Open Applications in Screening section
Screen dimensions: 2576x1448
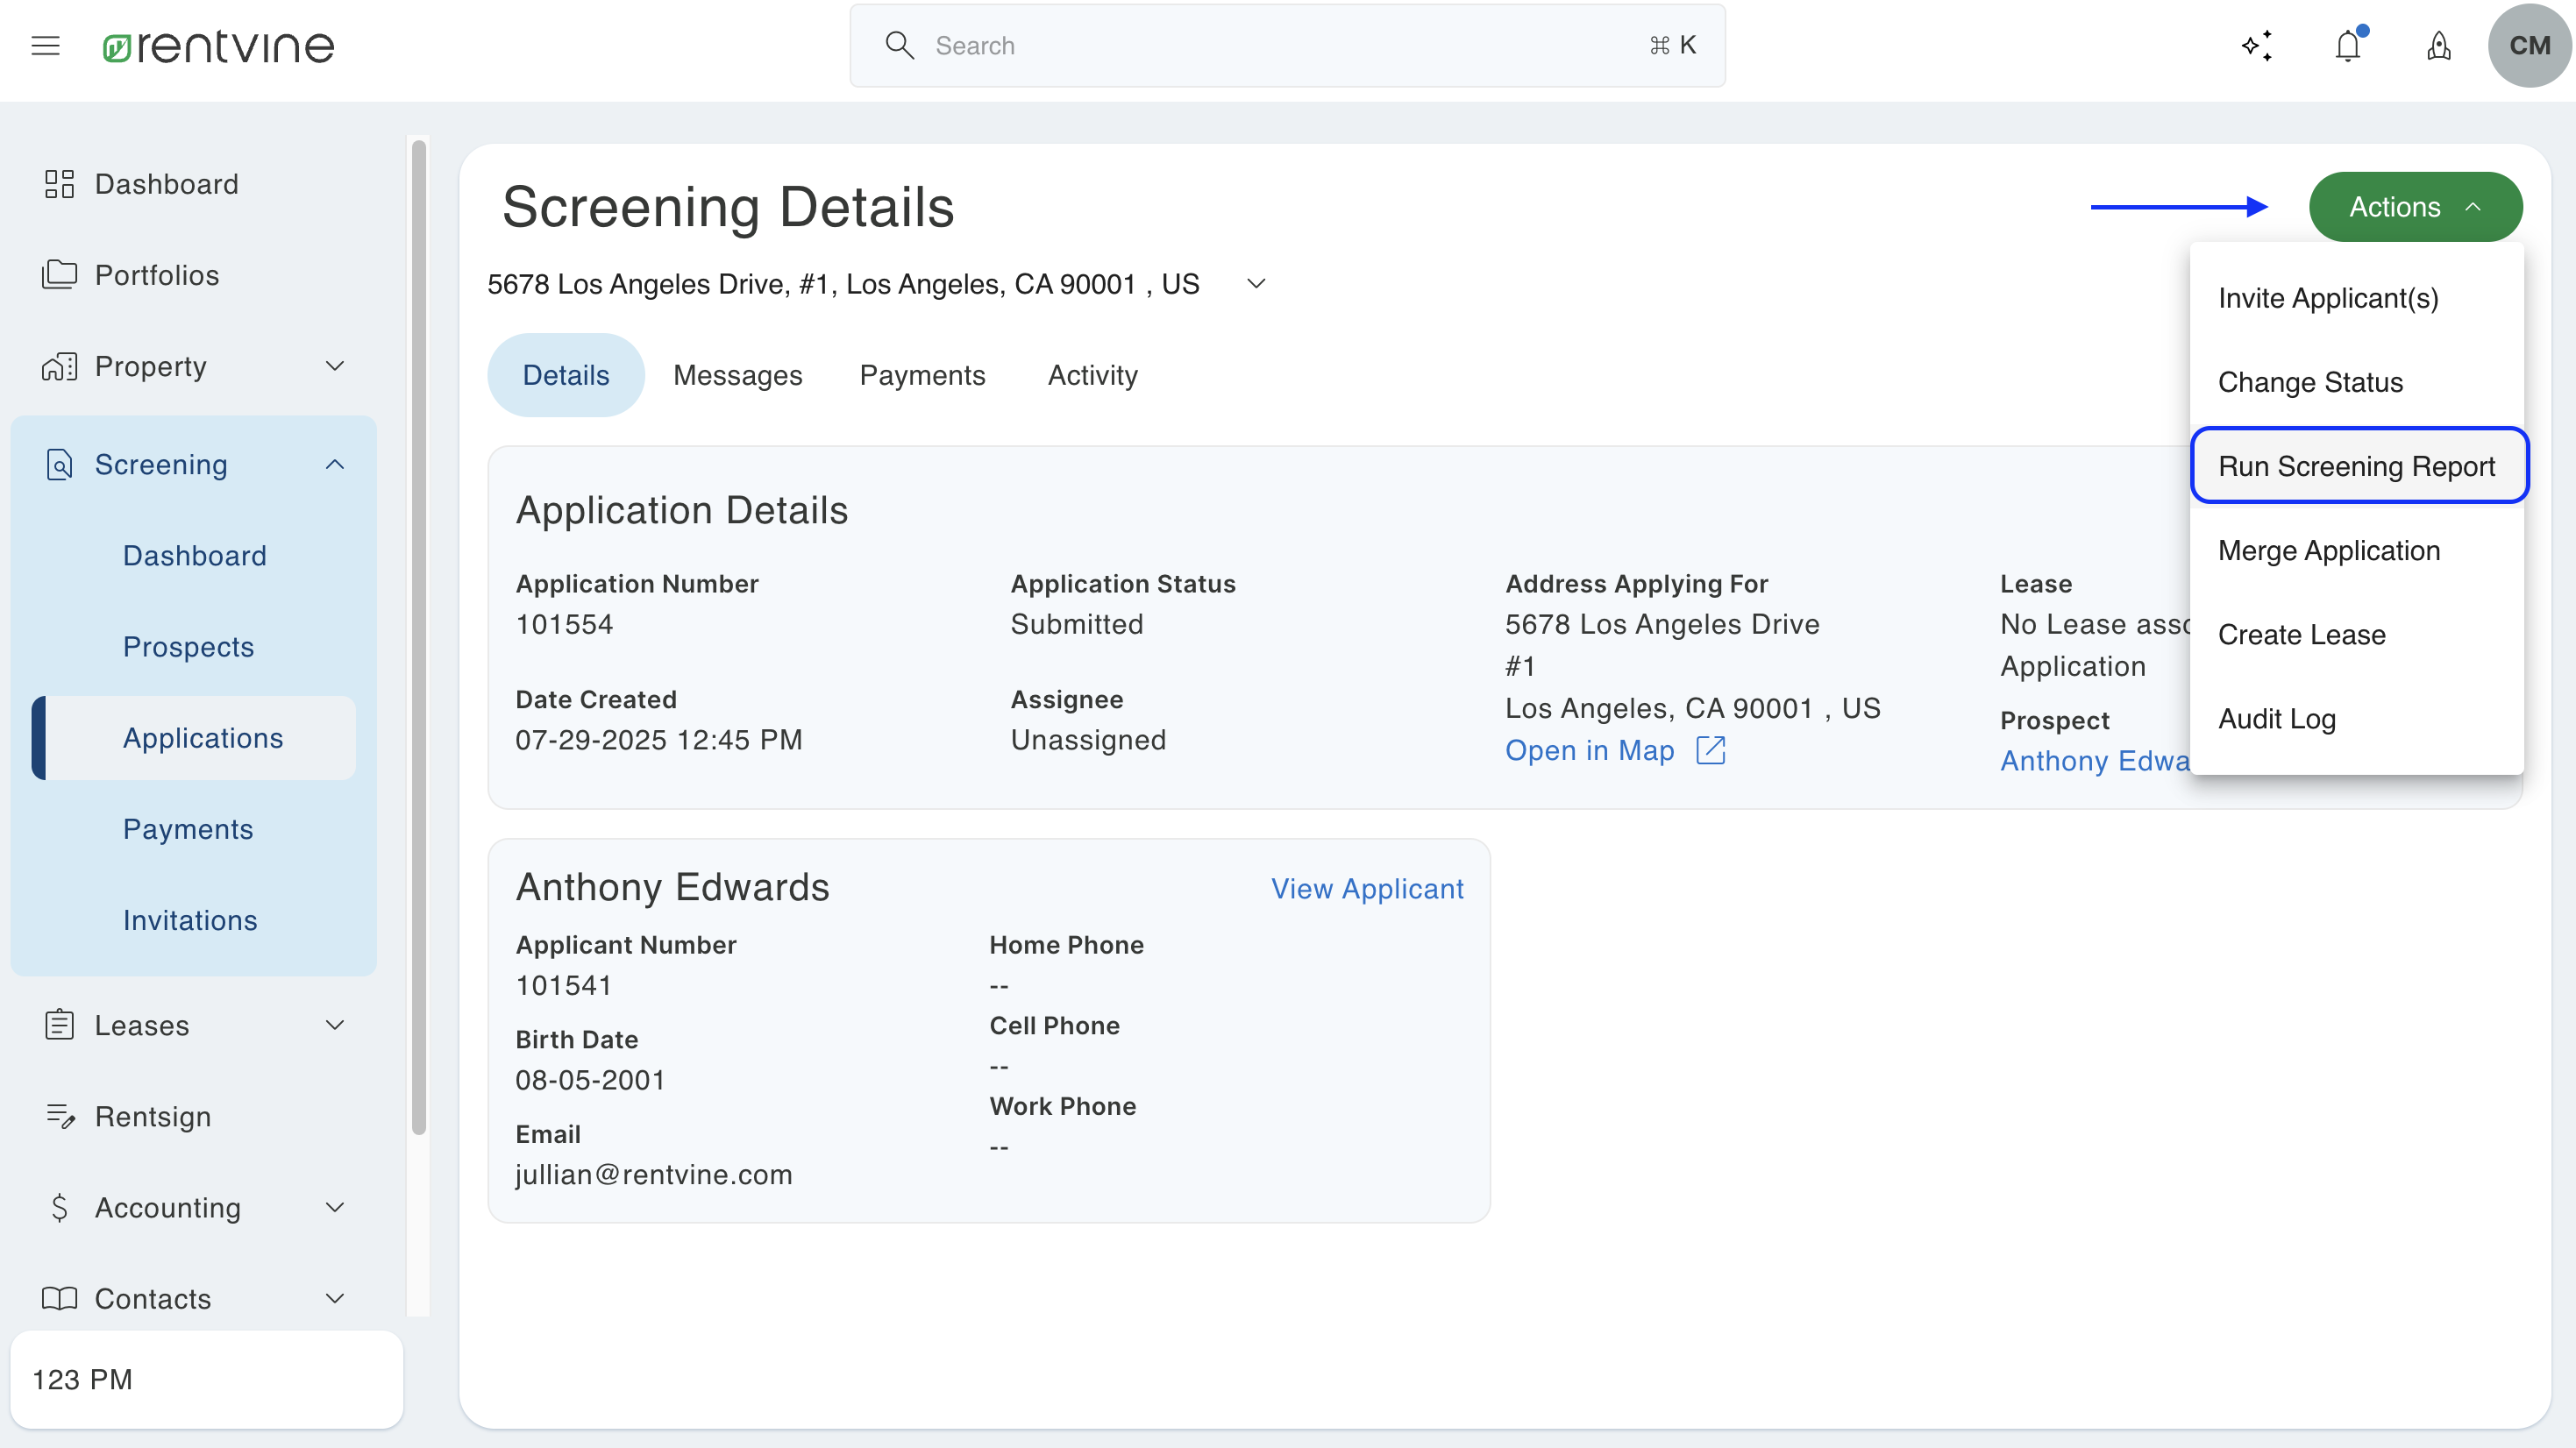pos(195,738)
